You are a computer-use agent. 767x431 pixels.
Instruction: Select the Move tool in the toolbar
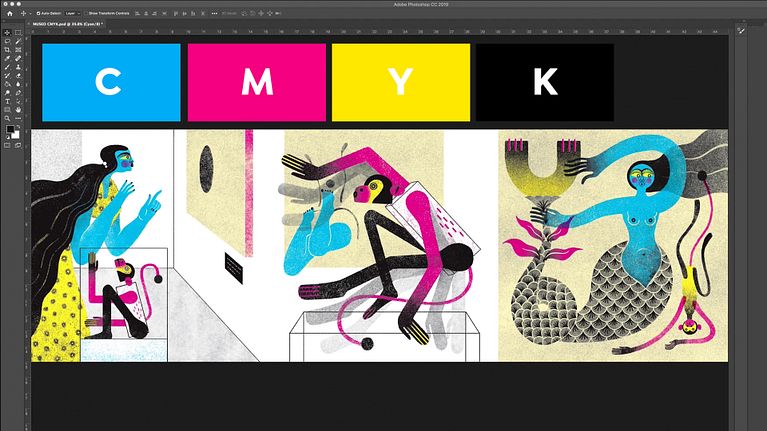coord(7,33)
